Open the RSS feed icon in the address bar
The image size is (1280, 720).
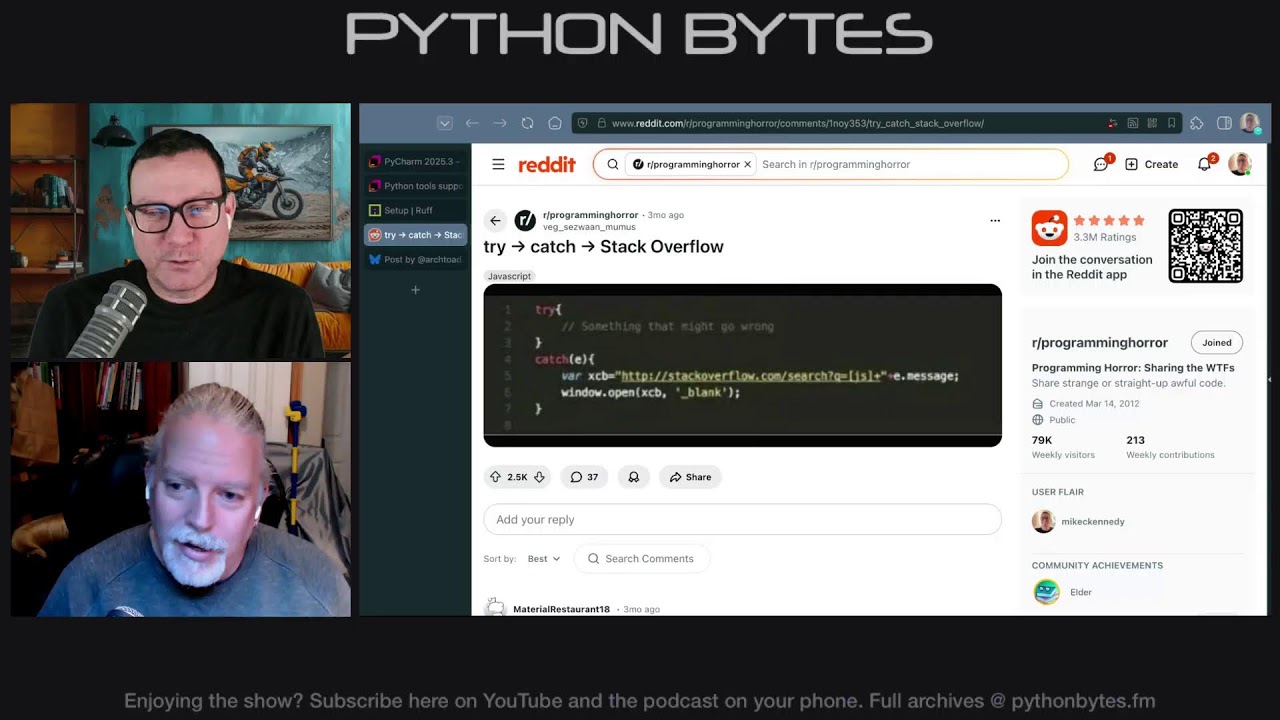[x=1132, y=123]
